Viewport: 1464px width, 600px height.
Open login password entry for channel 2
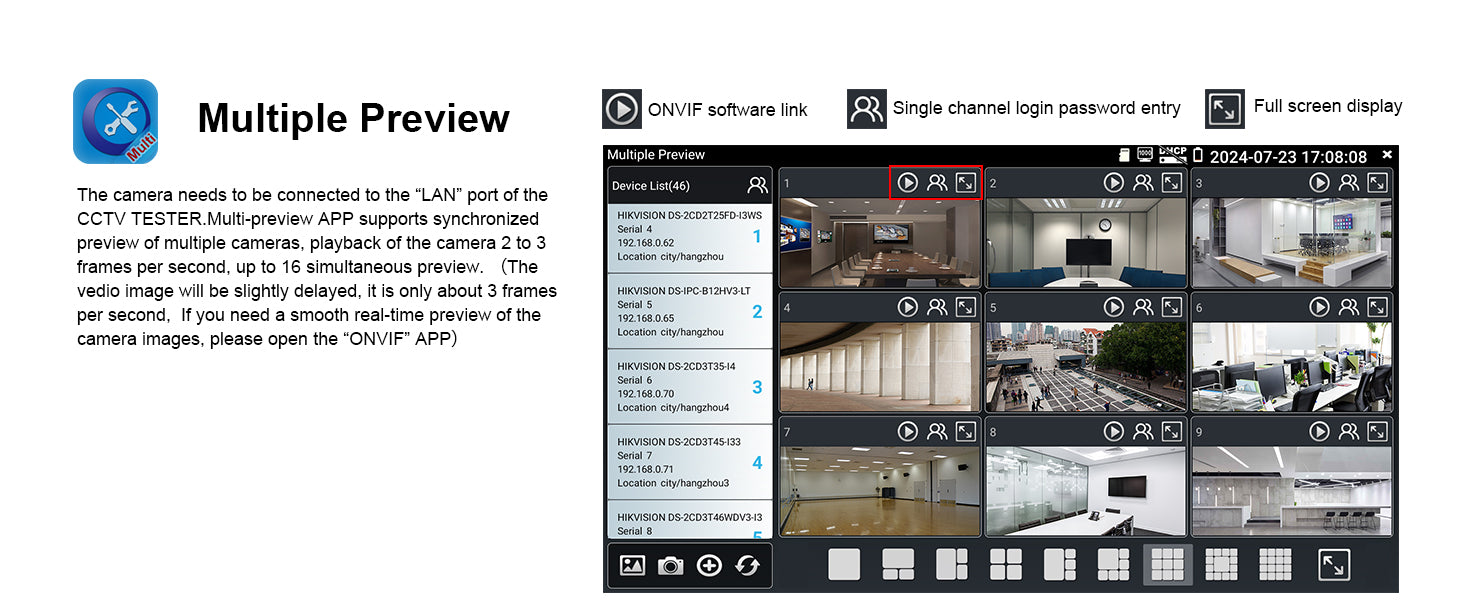pos(1143,182)
